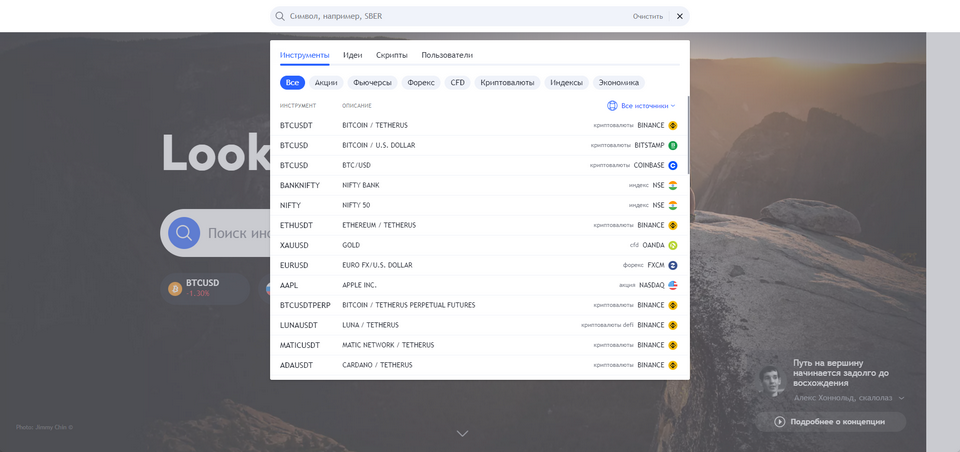The width and height of the screenshot is (960, 452).
Task: Click the globe icon next to "Все источники"
Action: (x=612, y=105)
